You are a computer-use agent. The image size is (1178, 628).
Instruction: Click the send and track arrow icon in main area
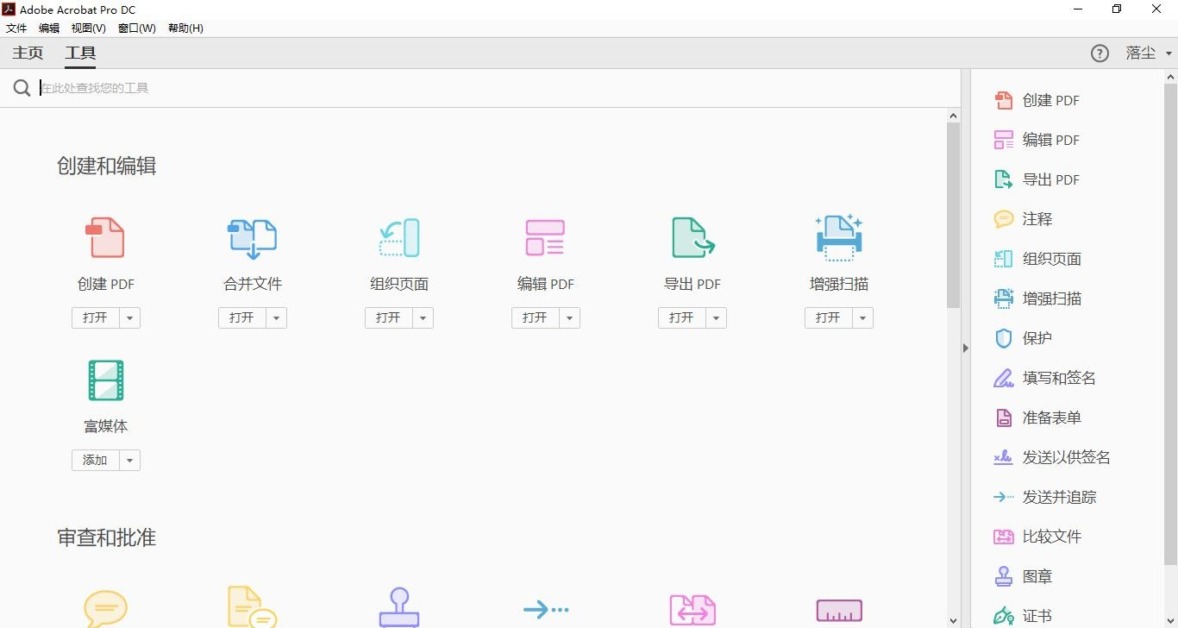[546, 609]
